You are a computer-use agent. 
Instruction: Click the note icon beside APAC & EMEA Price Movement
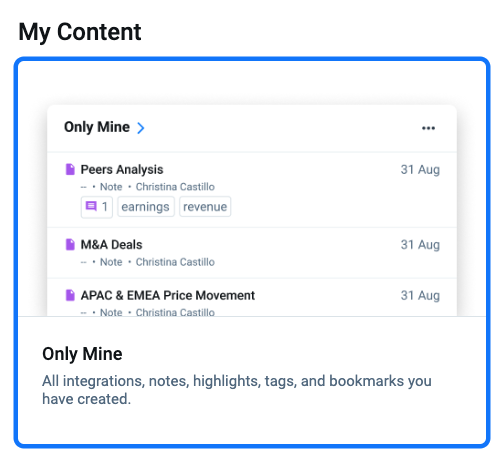coord(70,295)
